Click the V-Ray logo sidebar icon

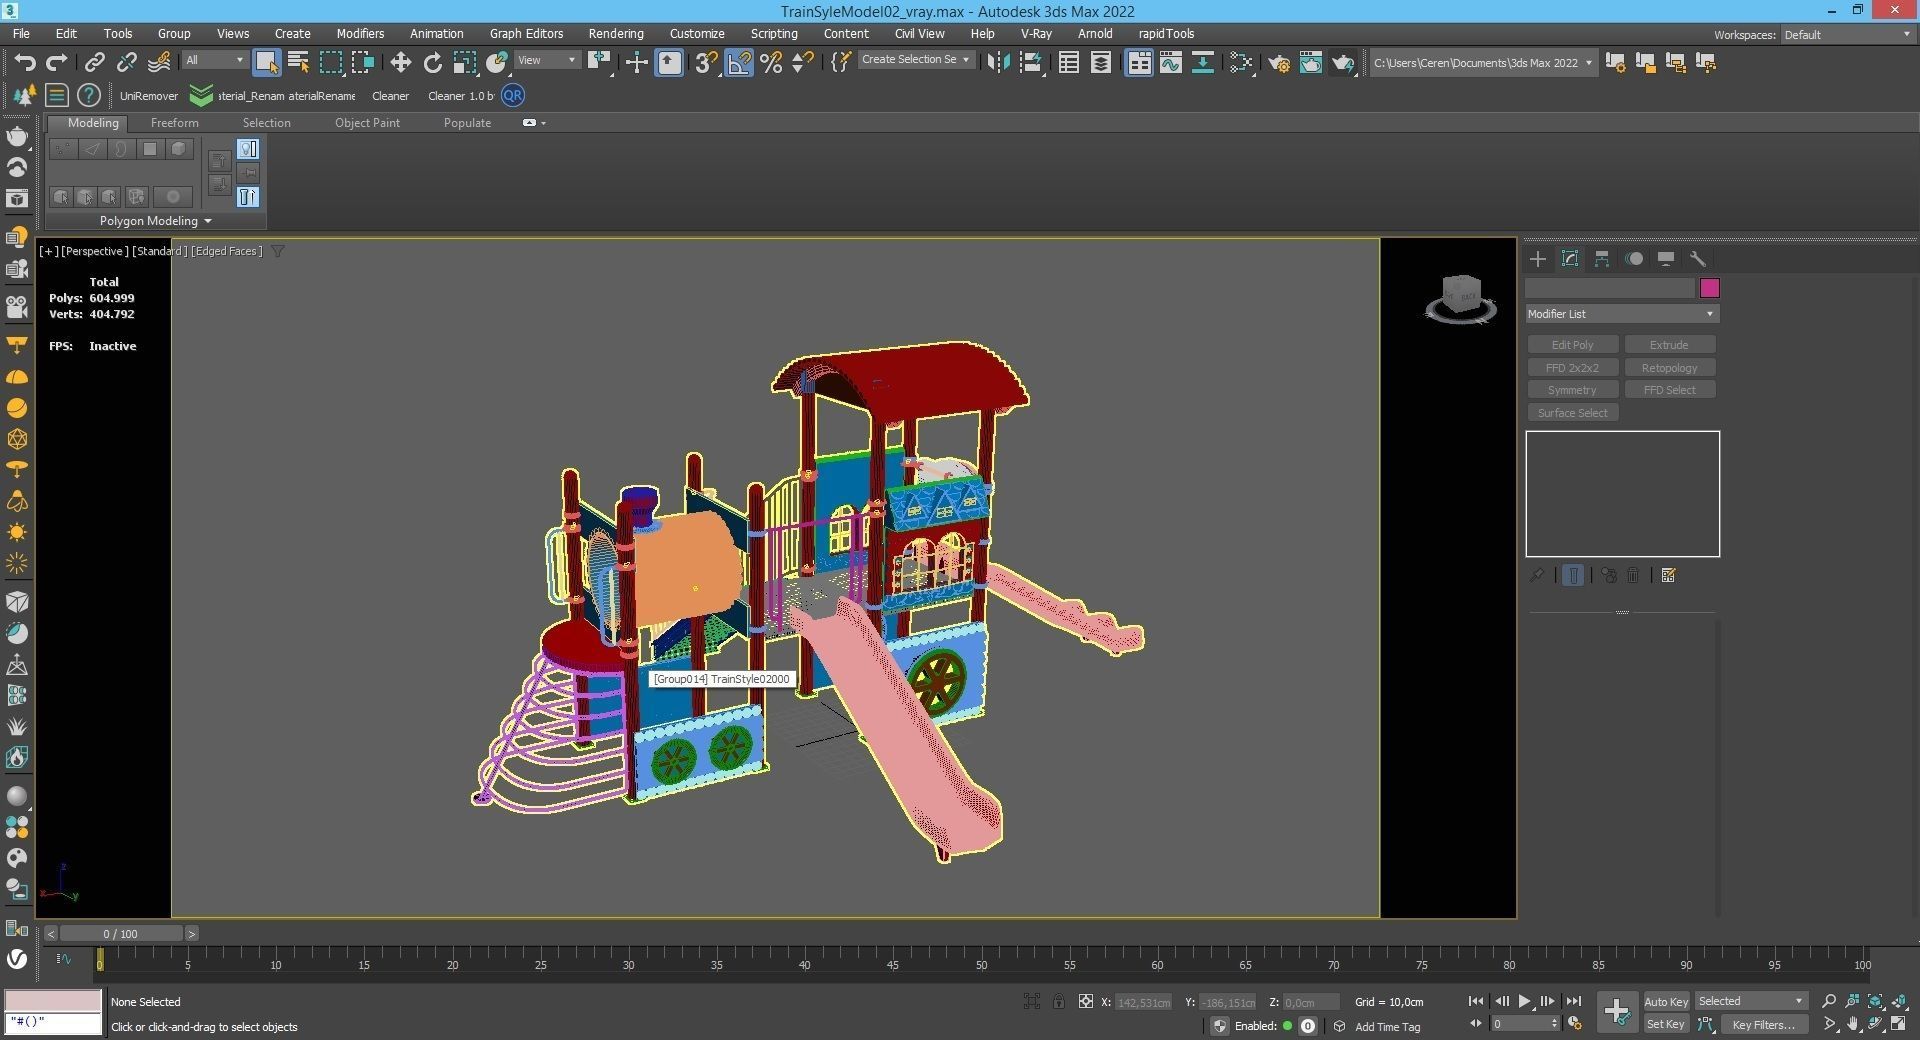tap(17, 958)
